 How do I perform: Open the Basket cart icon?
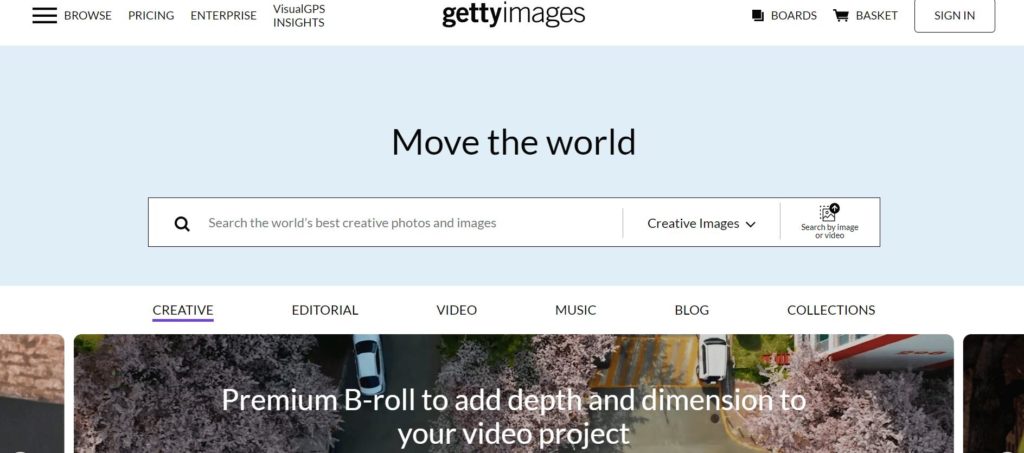click(x=840, y=16)
